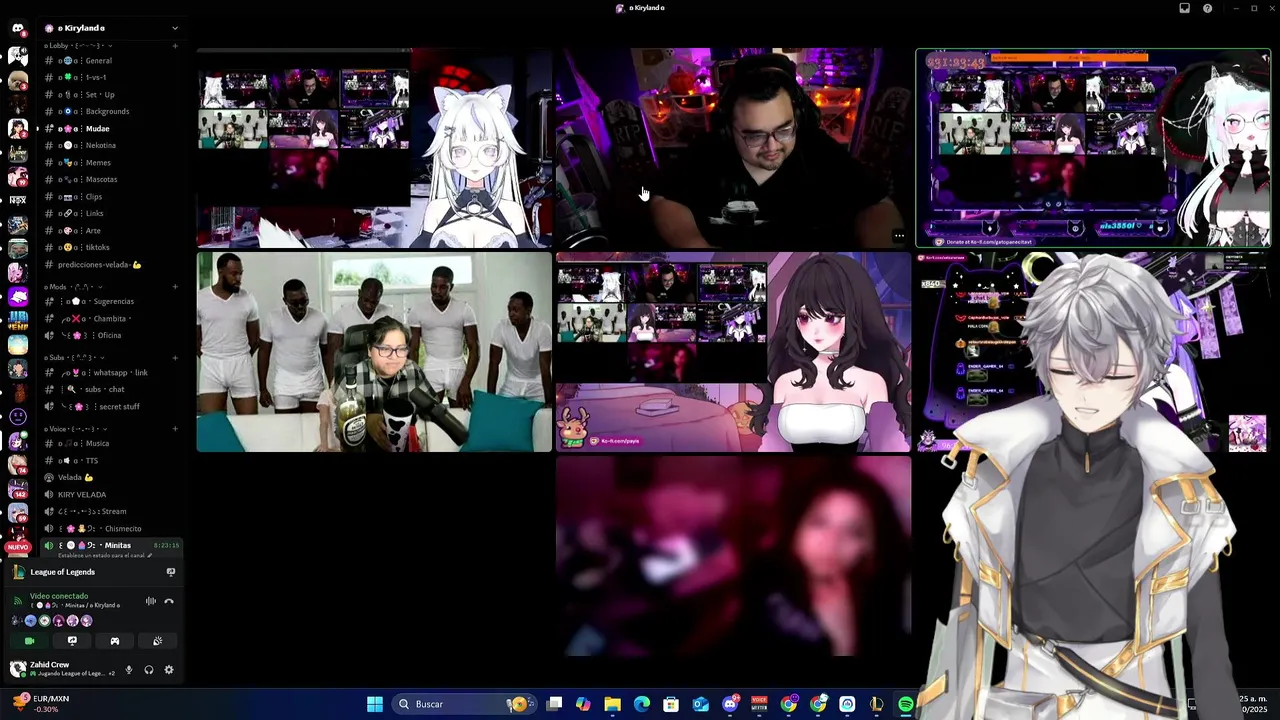Open the Chambita channel

[x=110, y=318]
